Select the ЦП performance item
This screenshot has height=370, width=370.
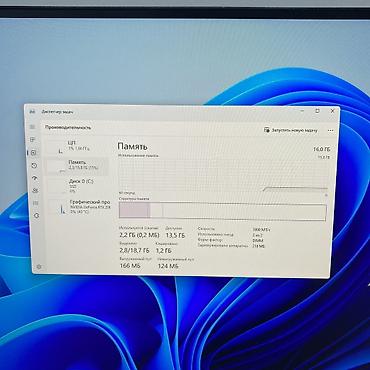click(x=77, y=146)
